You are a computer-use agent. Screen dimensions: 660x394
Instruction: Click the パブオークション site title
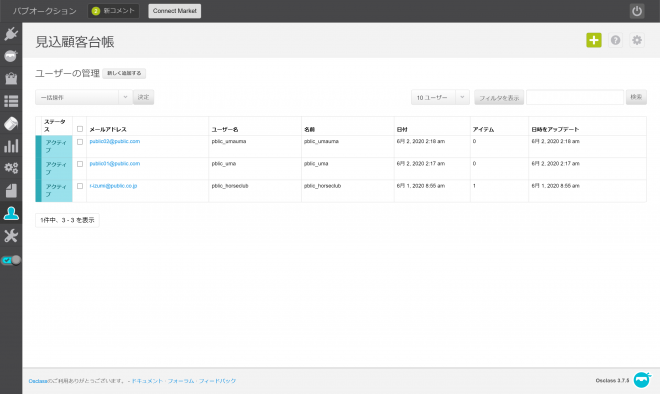tap(45, 11)
